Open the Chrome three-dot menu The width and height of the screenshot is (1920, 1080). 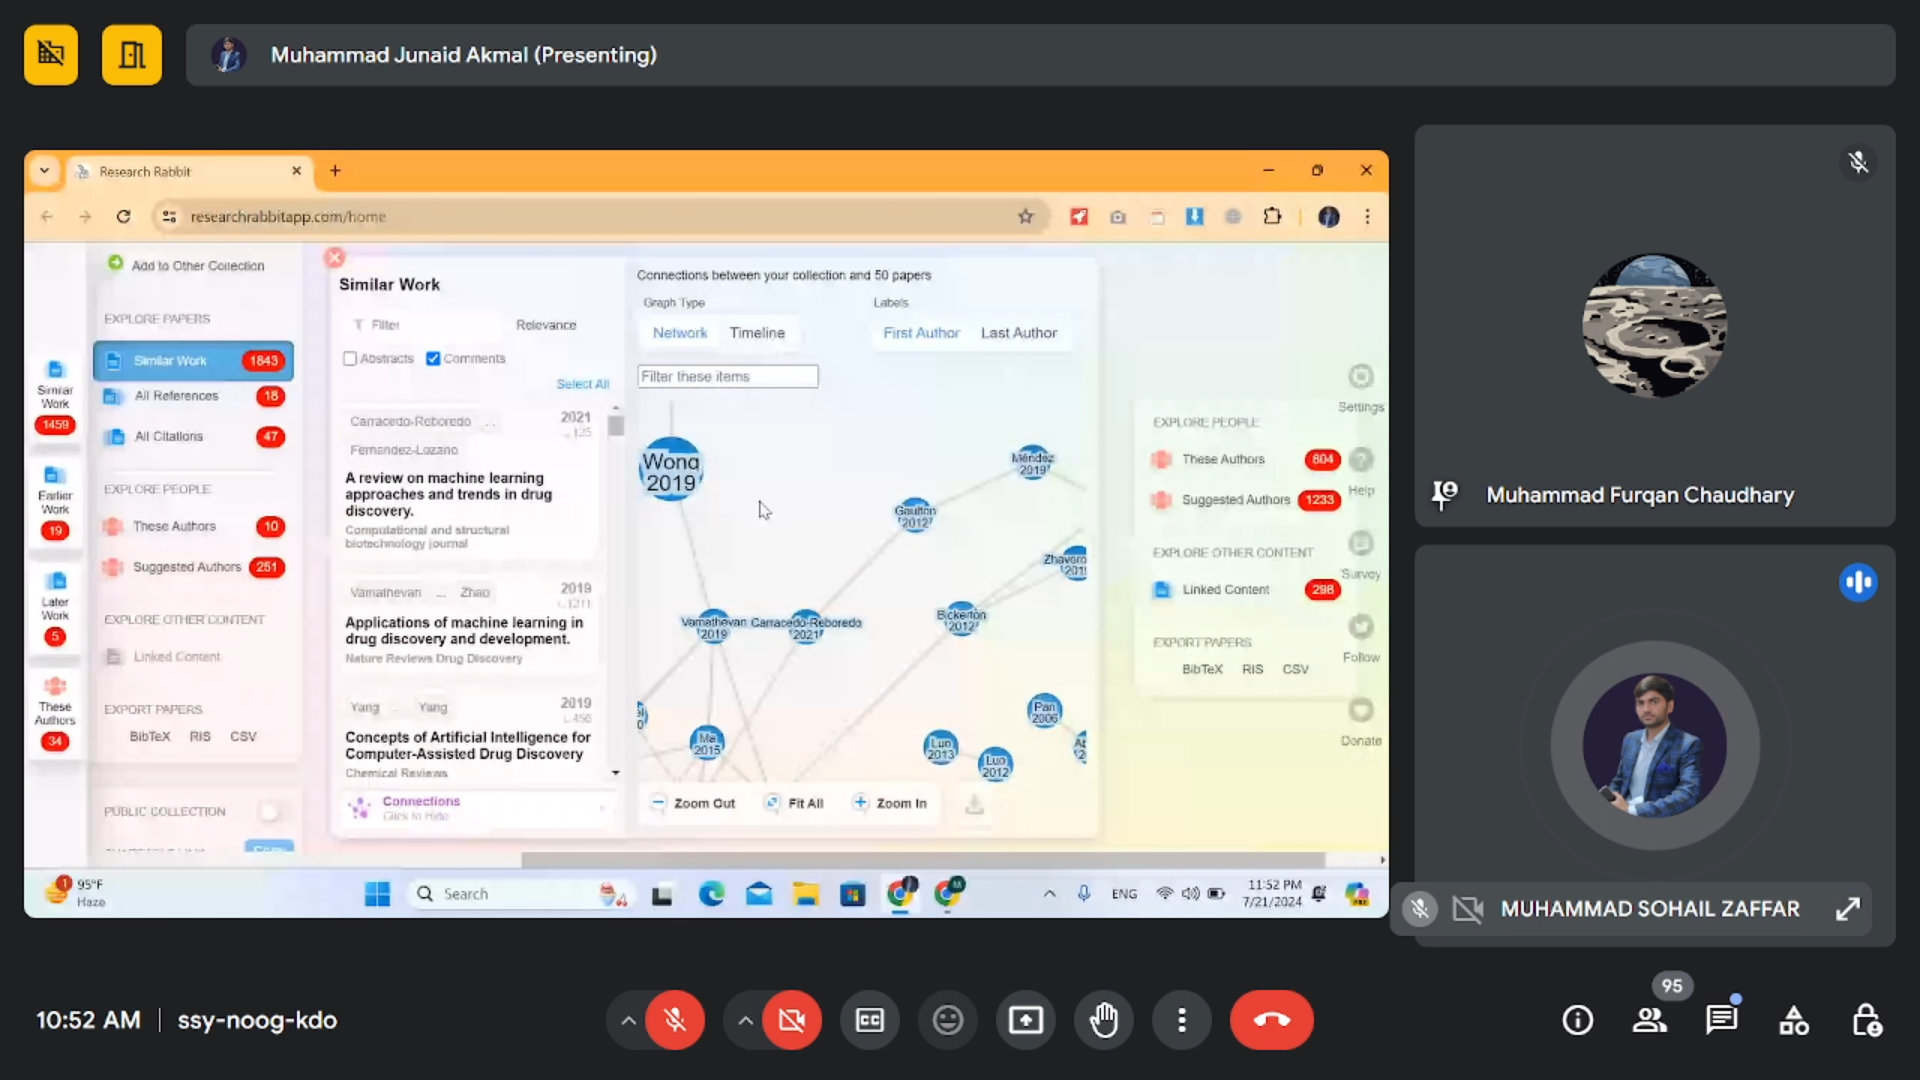point(1367,217)
